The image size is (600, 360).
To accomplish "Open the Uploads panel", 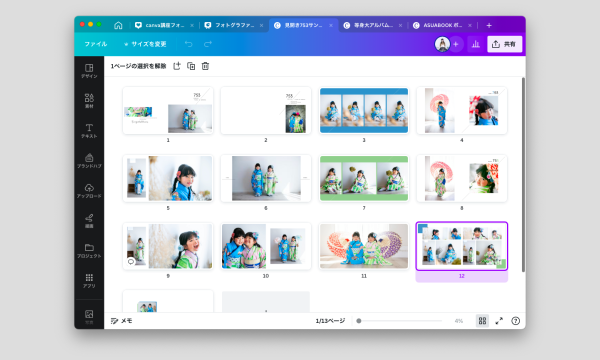I will pos(89,191).
